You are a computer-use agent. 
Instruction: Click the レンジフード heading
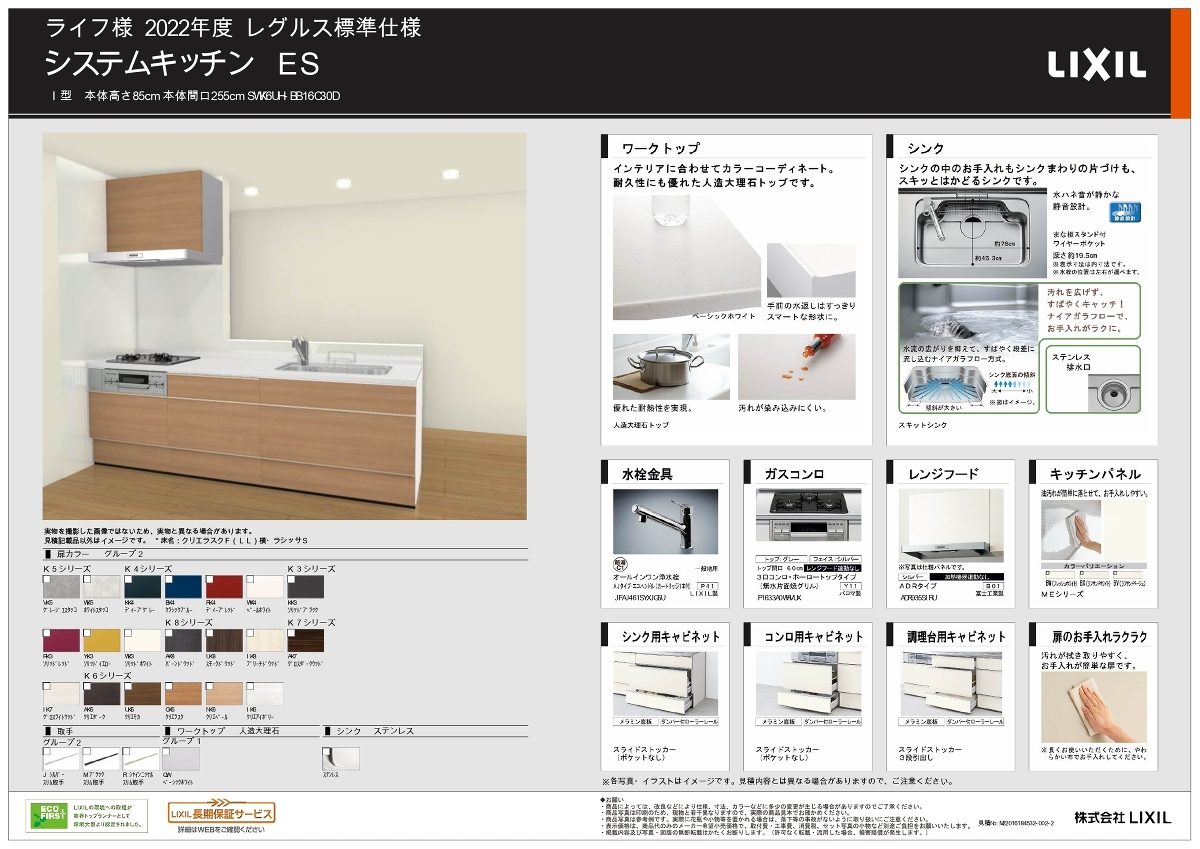[943, 474]
